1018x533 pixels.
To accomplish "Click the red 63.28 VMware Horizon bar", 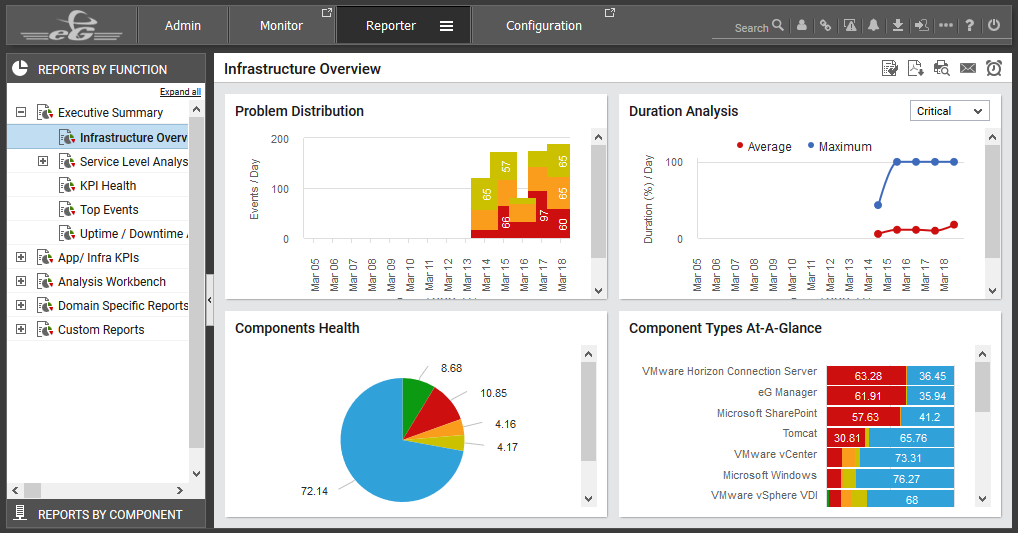I will 867,376.
